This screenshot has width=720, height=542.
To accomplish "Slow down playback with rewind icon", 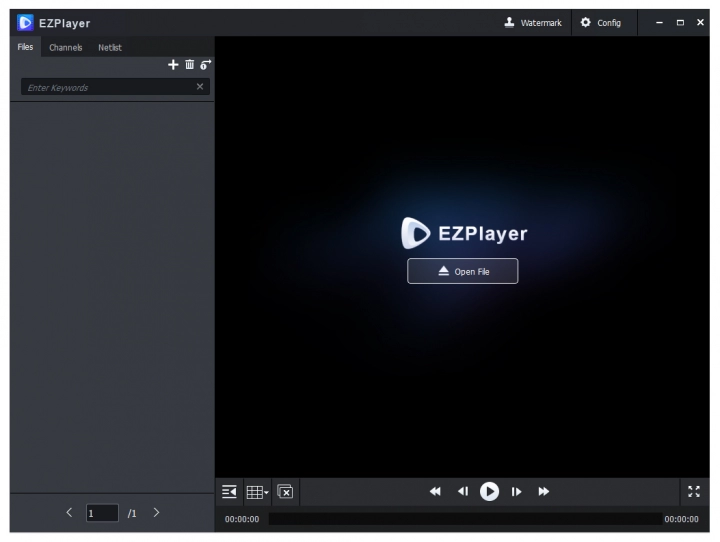I will pos(435,491).
